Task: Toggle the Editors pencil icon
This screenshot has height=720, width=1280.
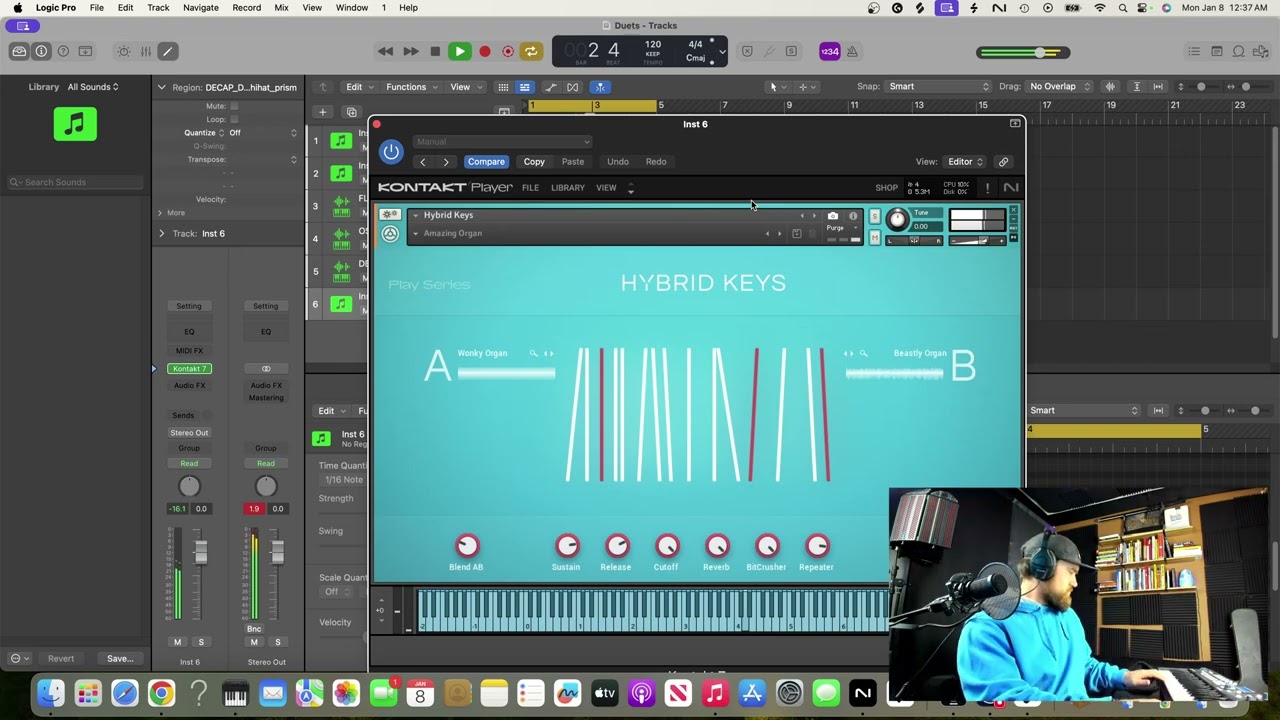Action: click(167, 51)
